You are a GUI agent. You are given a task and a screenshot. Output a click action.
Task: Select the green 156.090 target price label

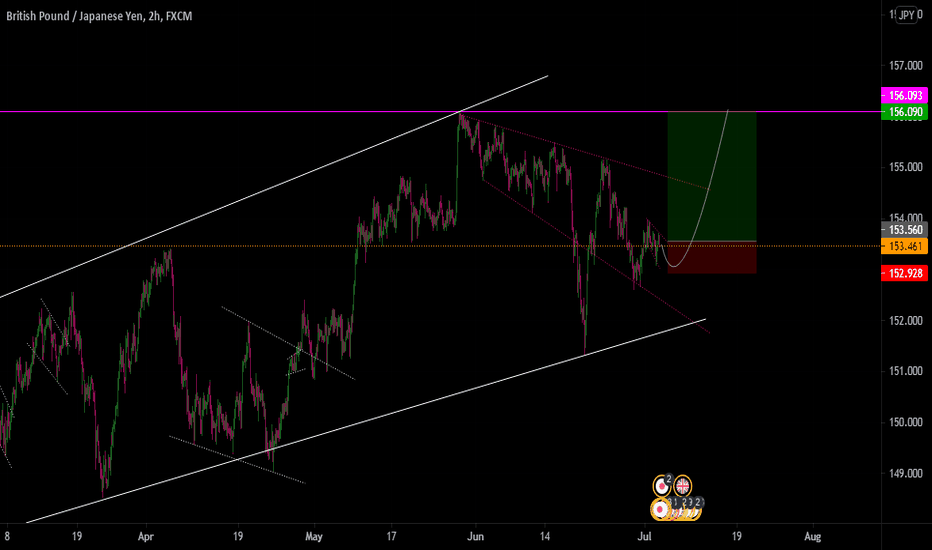point(904,112)
